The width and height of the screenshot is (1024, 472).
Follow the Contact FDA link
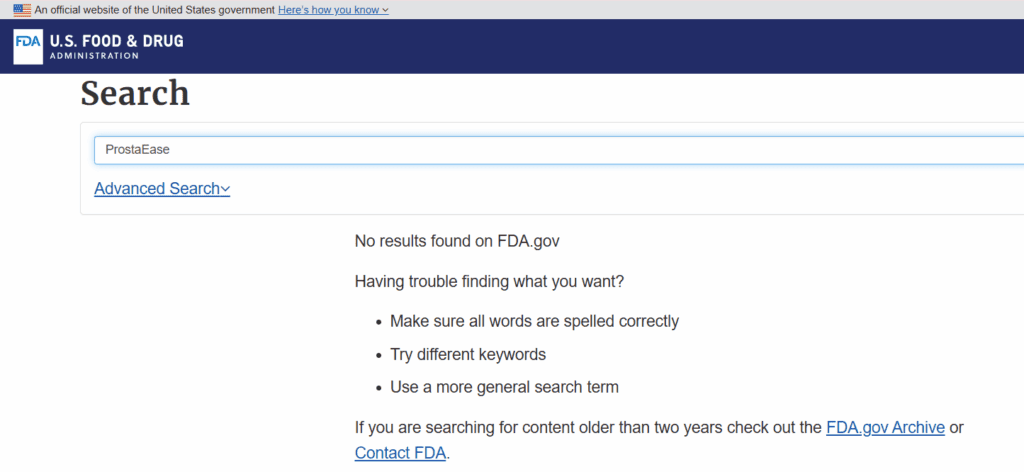[x=400, y=452]
